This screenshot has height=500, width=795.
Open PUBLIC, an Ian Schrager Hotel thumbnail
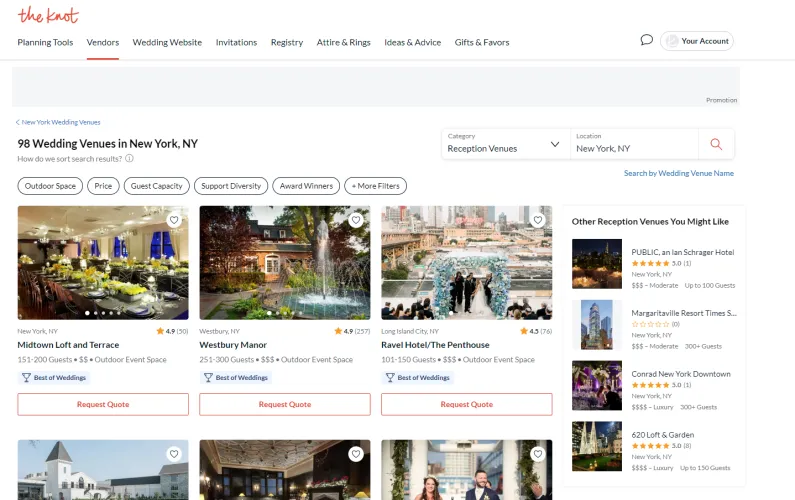coord(597,264)
